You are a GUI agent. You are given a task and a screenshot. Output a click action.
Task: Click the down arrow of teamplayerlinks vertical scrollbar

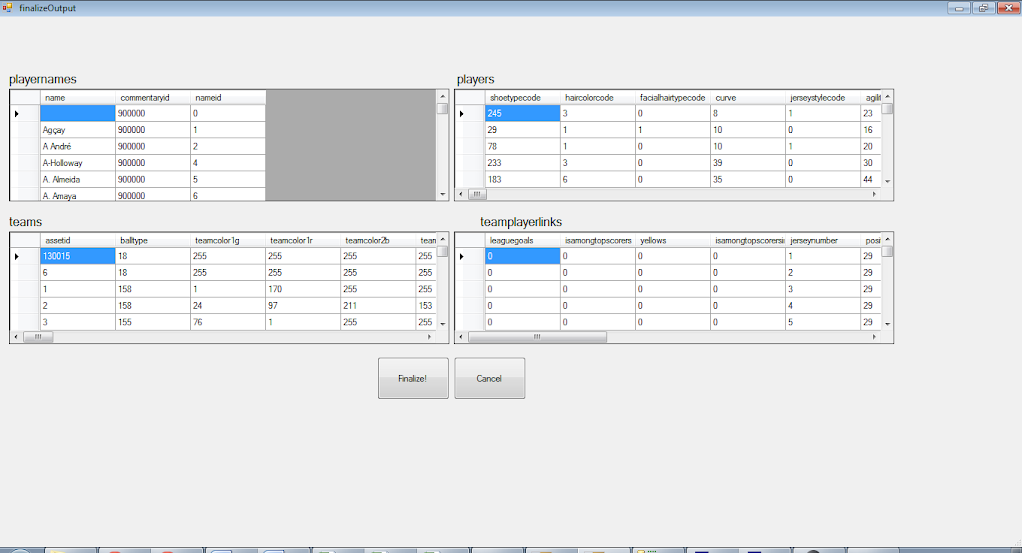(x=887, y=324)
